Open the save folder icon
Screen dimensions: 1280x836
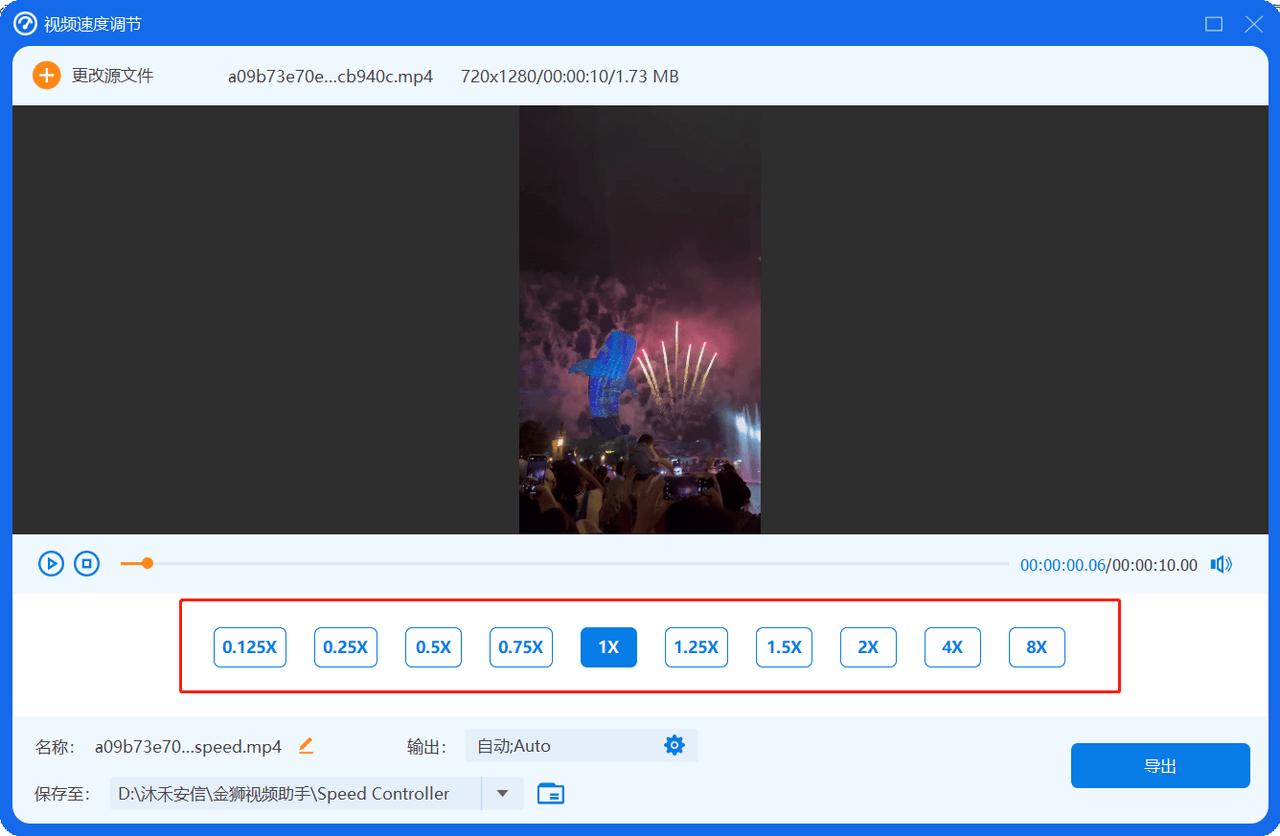point(550,794)
